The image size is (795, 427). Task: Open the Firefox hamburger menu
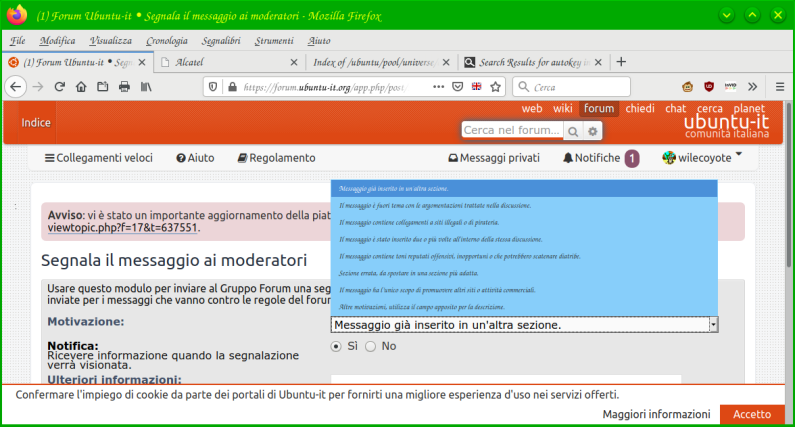click(780, 87)
